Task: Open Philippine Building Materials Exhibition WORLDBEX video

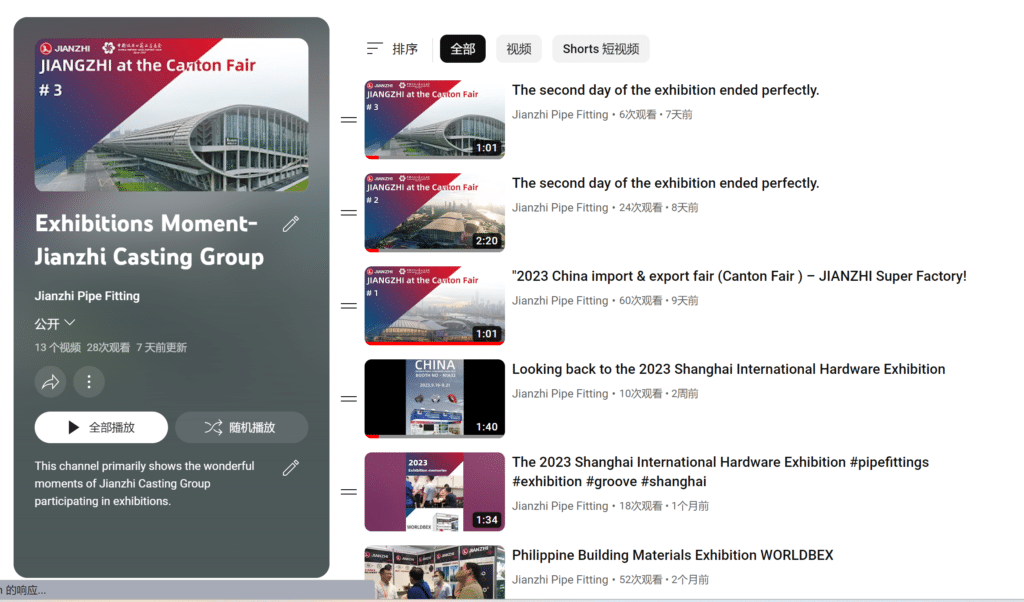Action: click(x=673, y=555)
